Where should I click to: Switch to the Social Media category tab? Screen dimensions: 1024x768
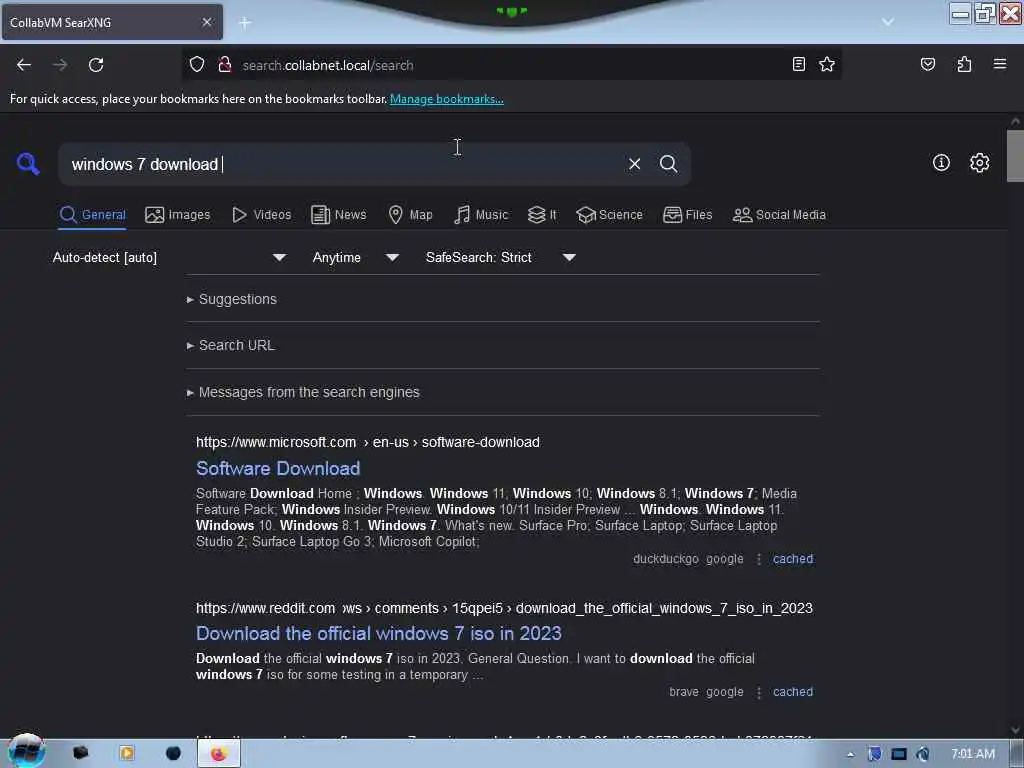tap(779, 215)
